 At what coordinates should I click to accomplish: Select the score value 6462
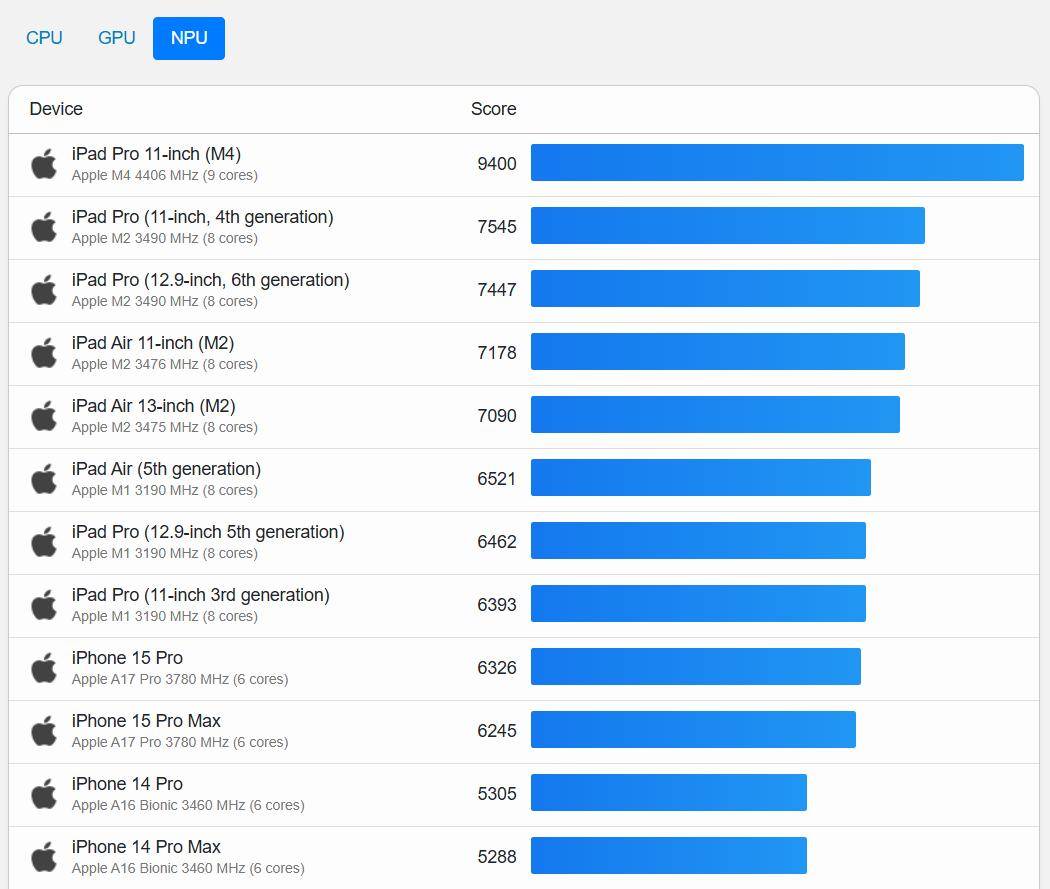tap(497, 541)
